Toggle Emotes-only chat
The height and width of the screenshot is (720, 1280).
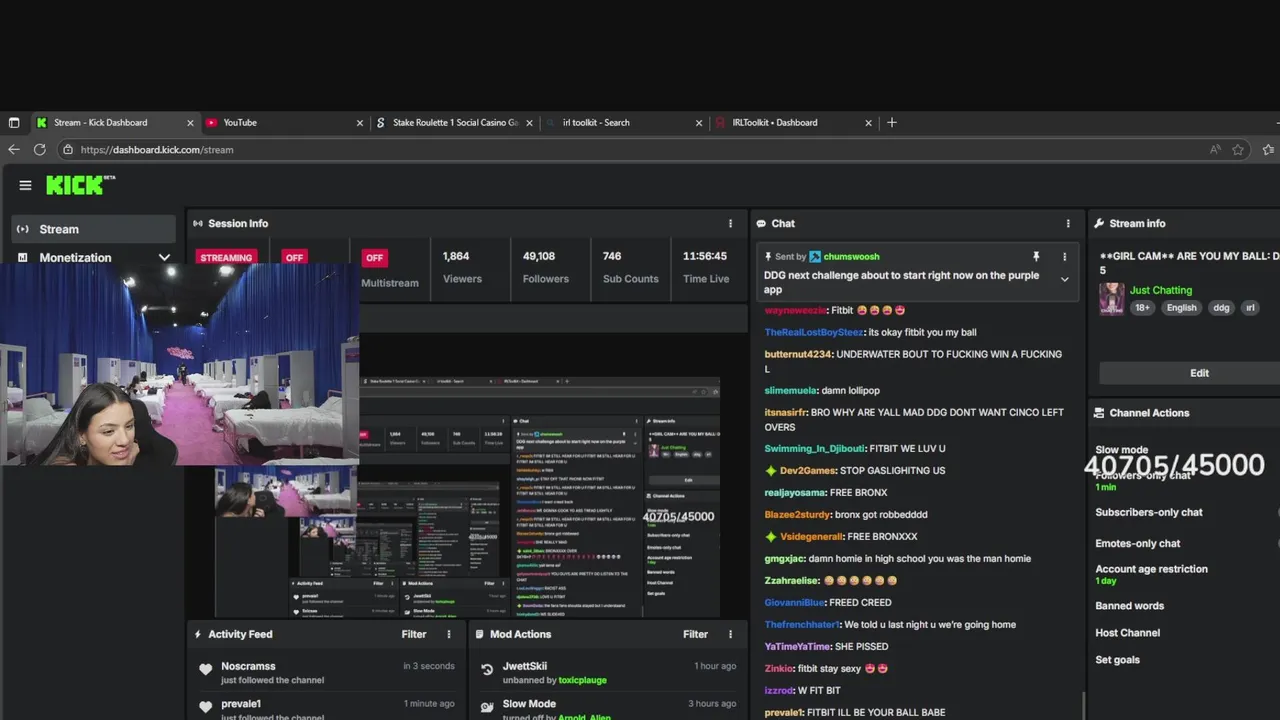(1138, 543)
